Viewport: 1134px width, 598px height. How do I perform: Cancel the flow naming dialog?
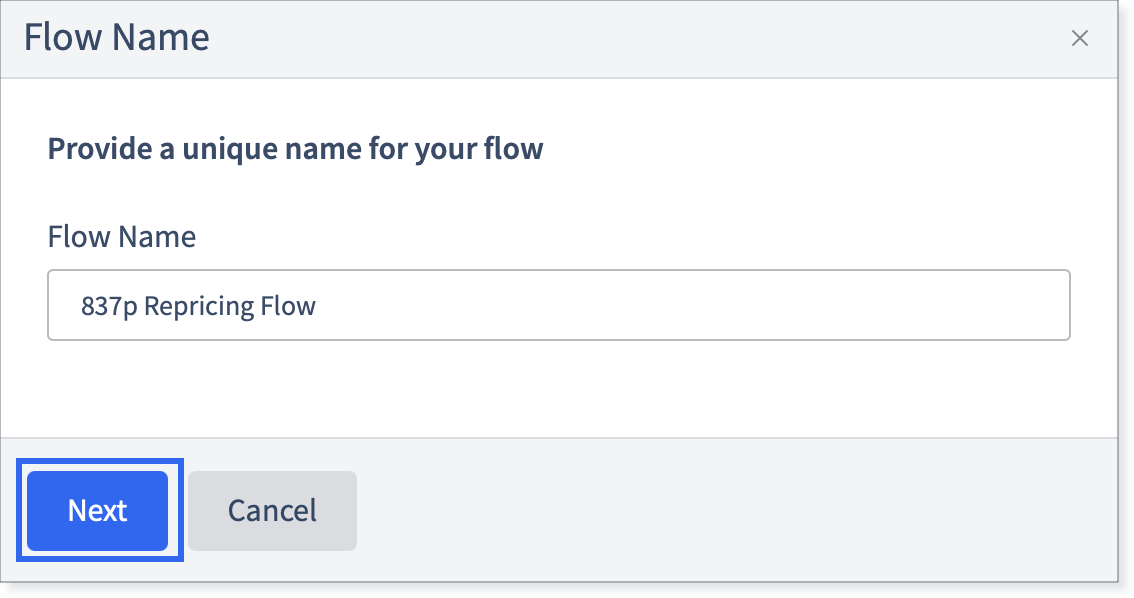point(272,511)
